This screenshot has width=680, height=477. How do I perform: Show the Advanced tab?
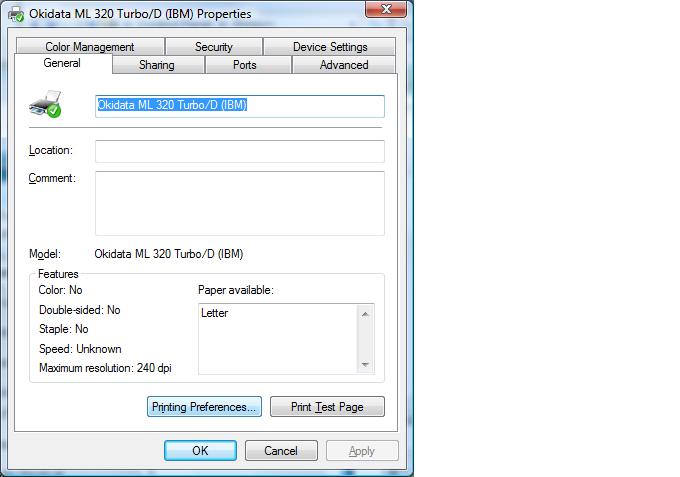(x=343, y=65)
